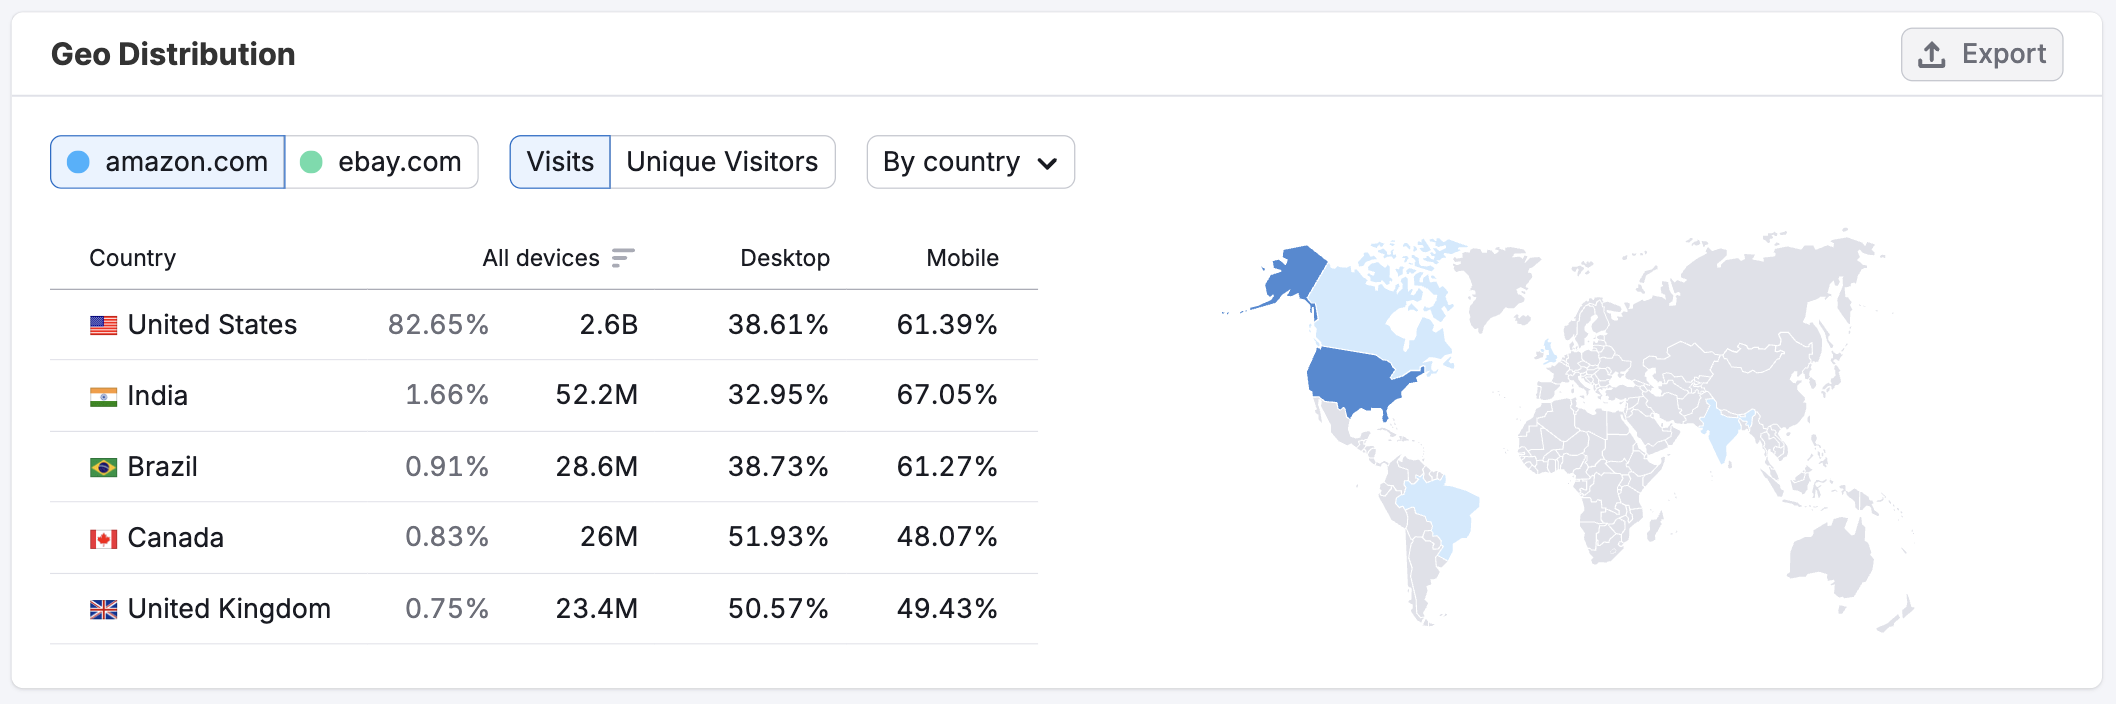Toggle the amazon.com domain chip
Viewport: 2116px width, 704px height.
coord(167,161)
